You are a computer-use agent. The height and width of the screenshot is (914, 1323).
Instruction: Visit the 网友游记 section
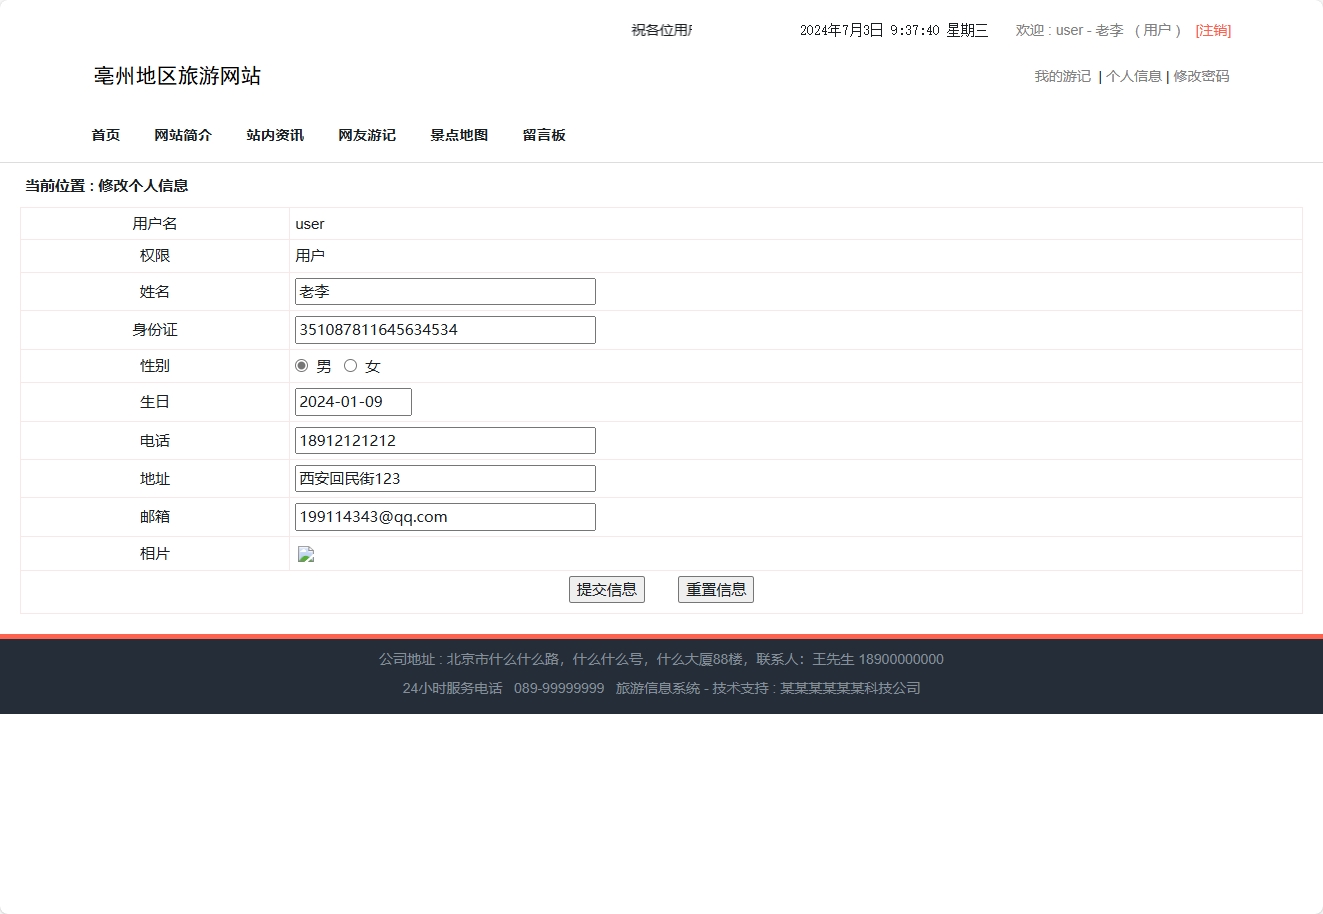coord(366,135)
